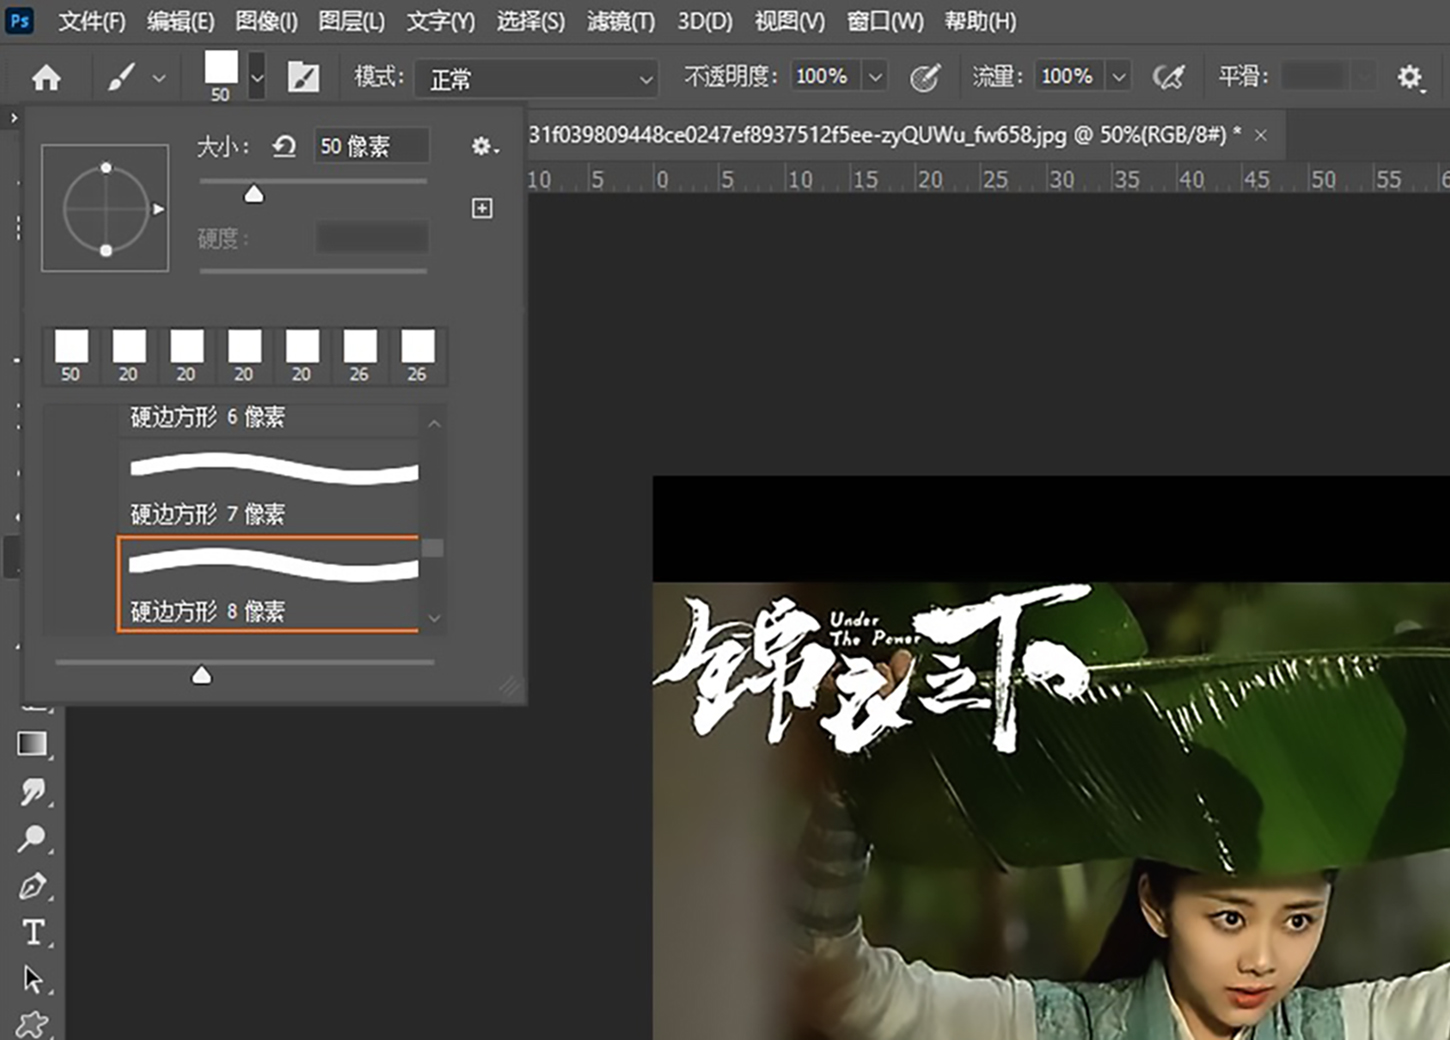
Task: Select the Zoom tool
Action: 34,836
